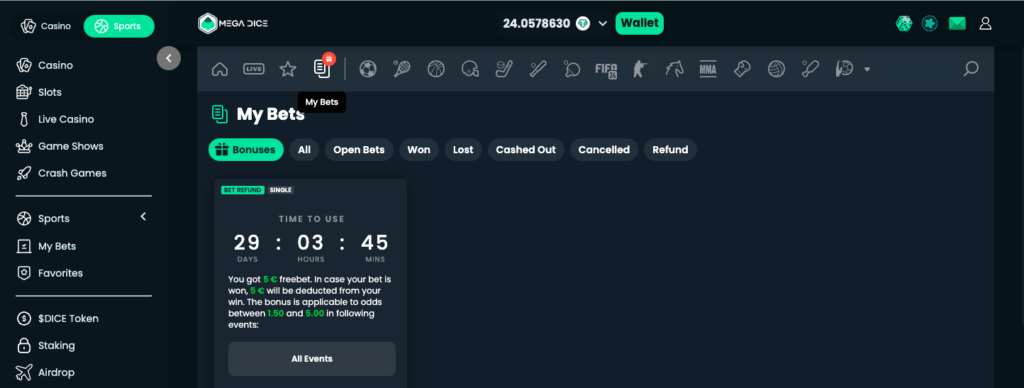This screenshot has height=388, width=1024.
Task: Click the All Events button
Action: 312,359
